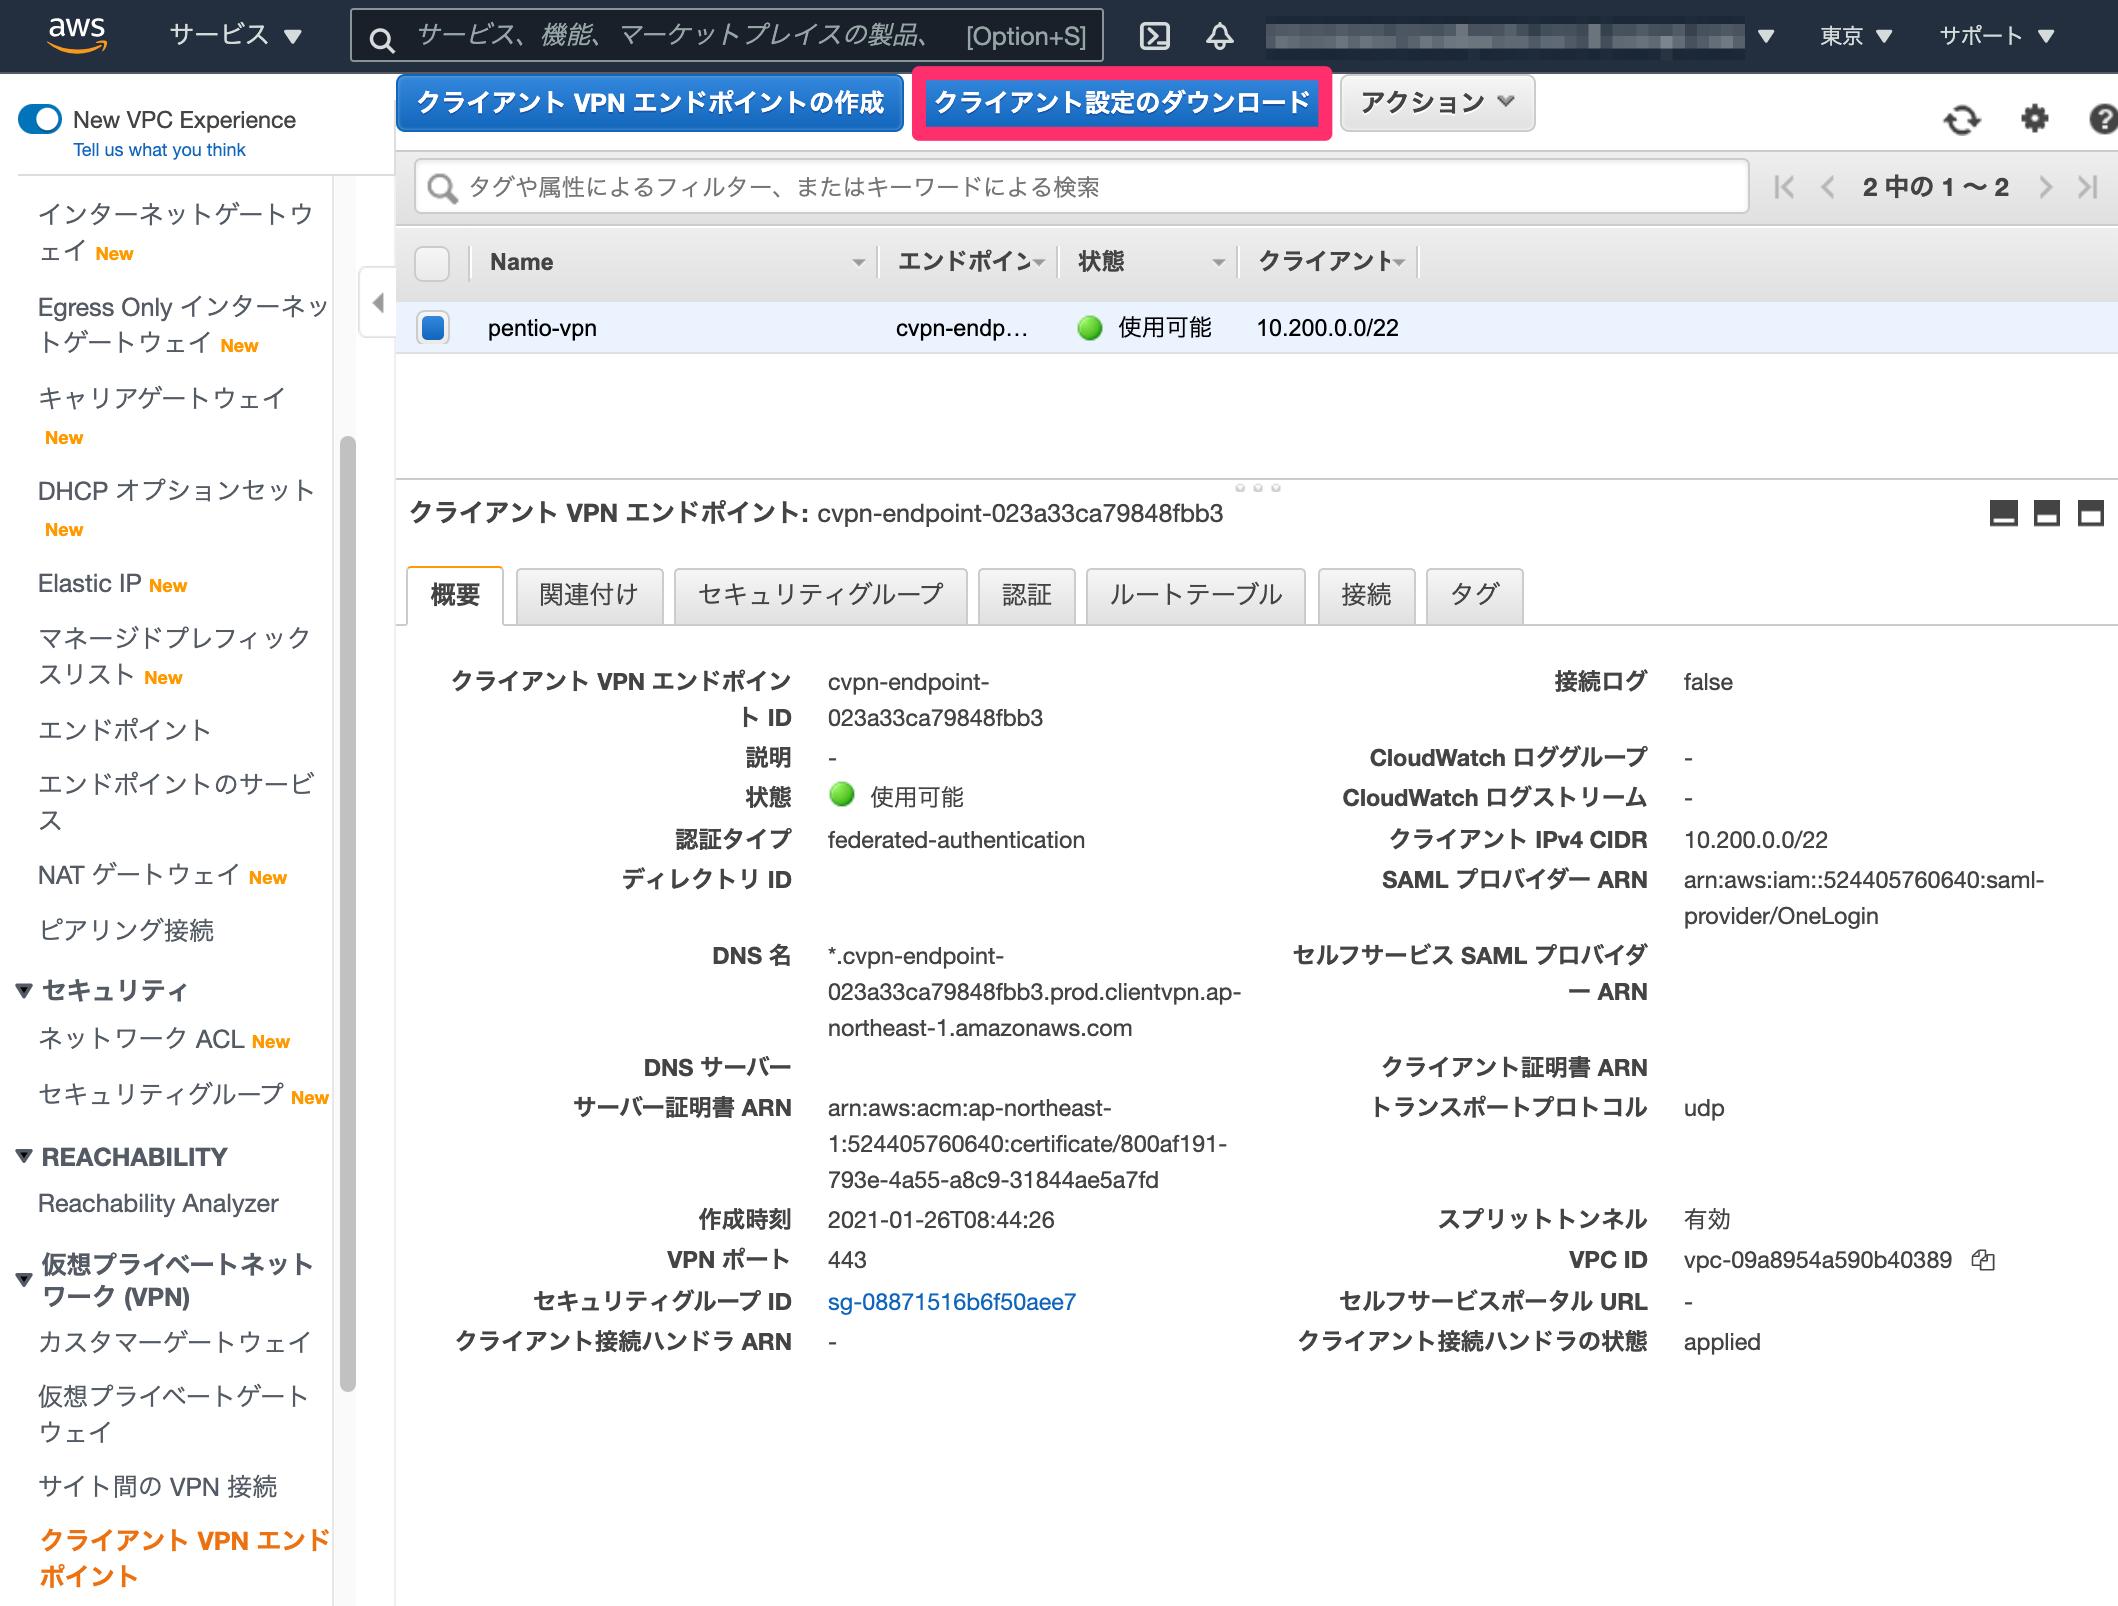Collapse the left navigation sidebar arrow
Screen dimensions: 2118x1606
coord(378,302)
